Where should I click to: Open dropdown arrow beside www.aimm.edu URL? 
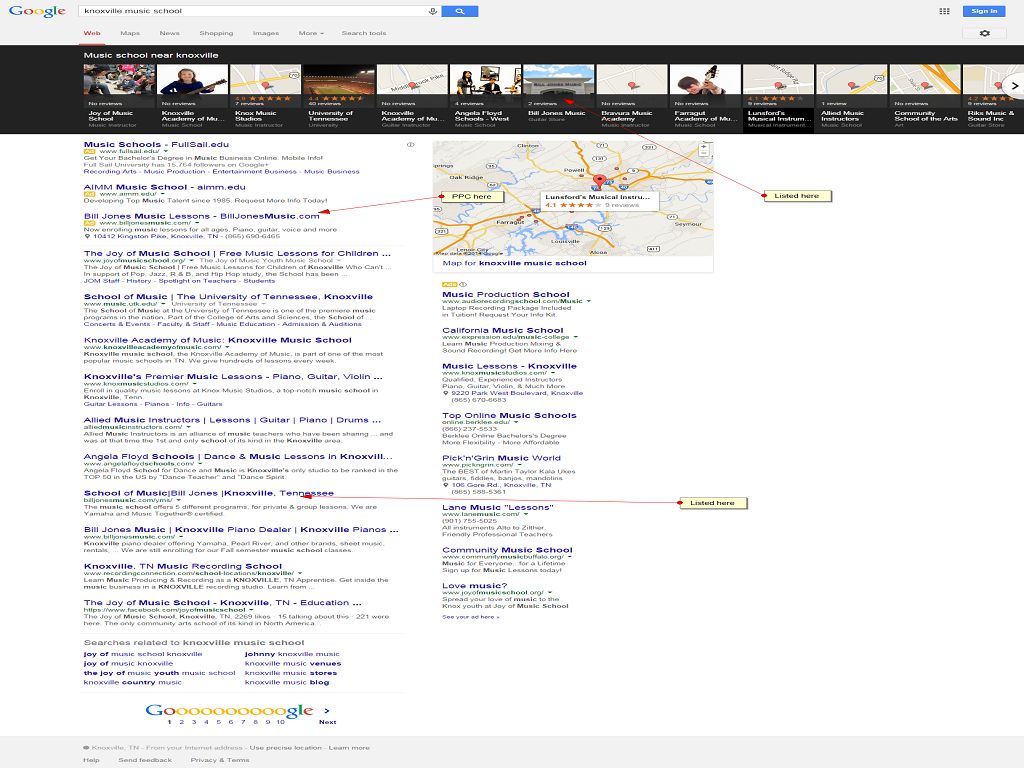tap(162, 194)
